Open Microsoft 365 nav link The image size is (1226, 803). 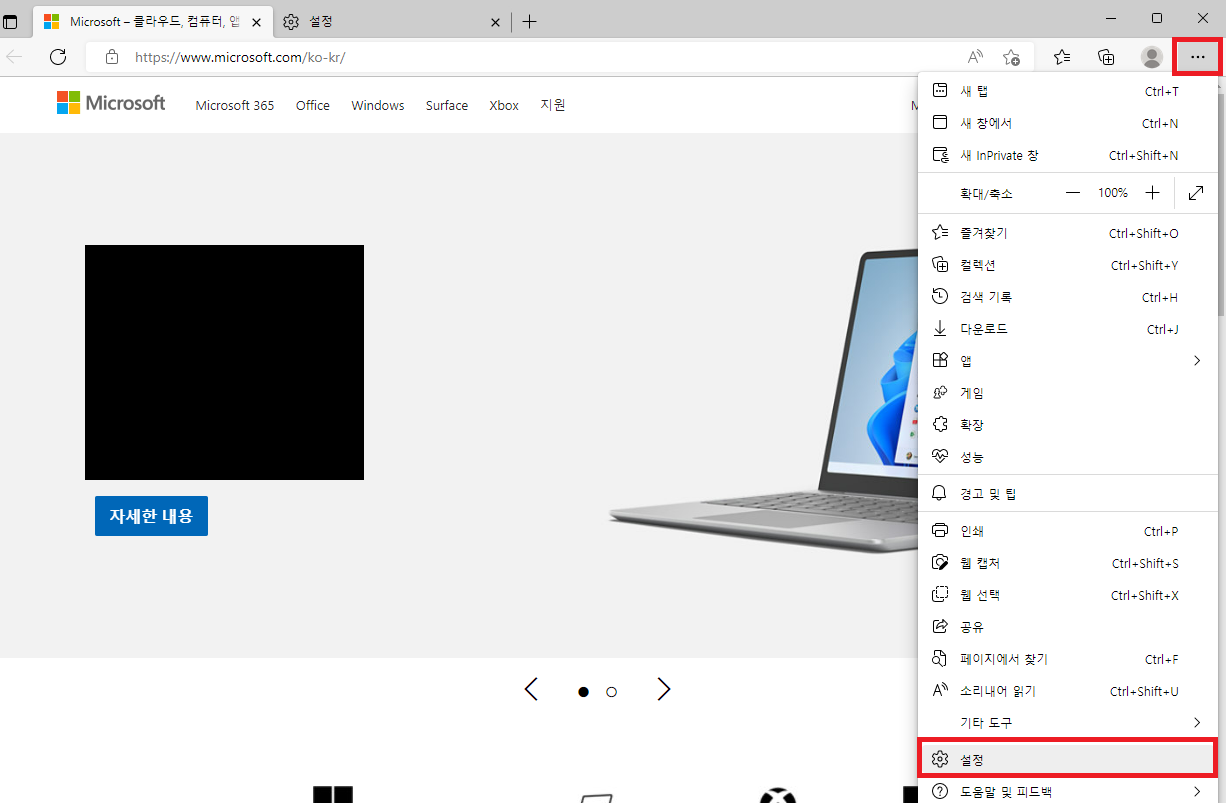(235, 105)
